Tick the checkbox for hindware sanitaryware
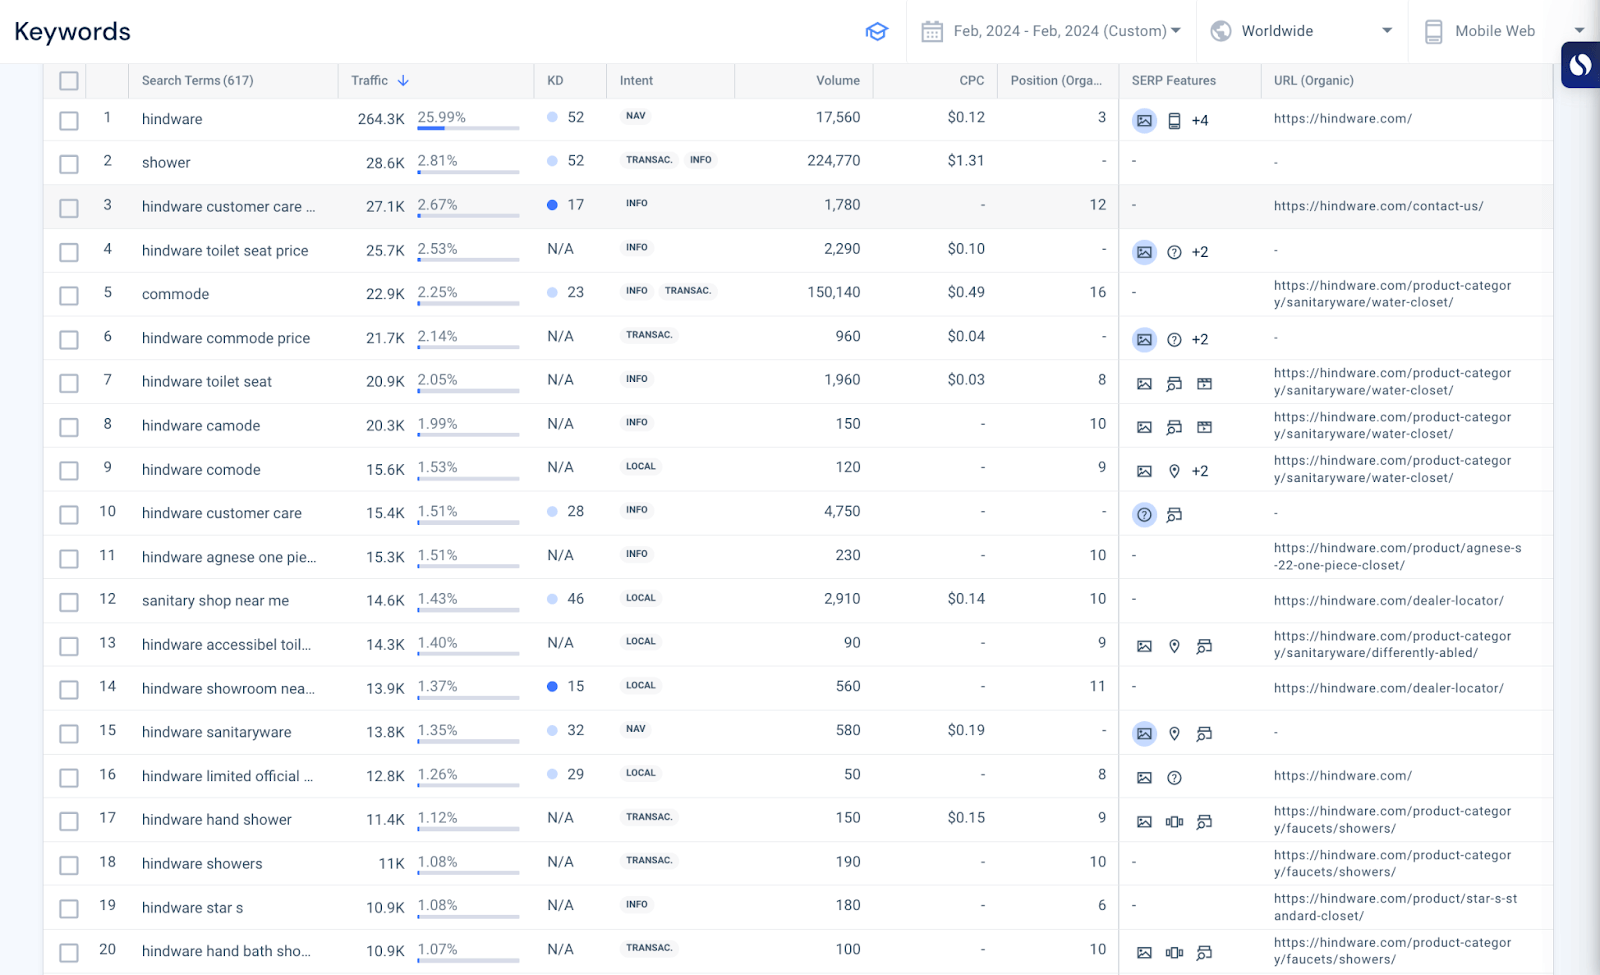The height and width of the screenshot is (975, 1600). click(69, 734)
